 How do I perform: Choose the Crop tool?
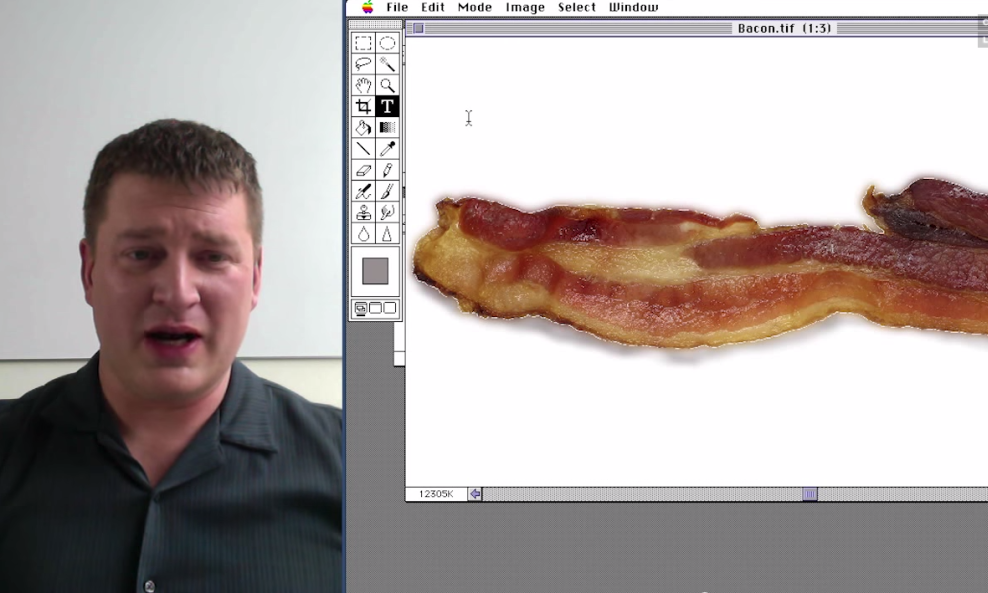(363, 106)
